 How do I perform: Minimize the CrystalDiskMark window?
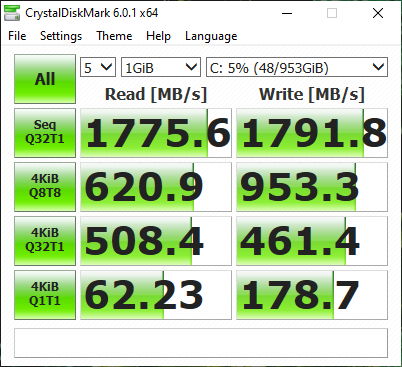pos(287,13)
